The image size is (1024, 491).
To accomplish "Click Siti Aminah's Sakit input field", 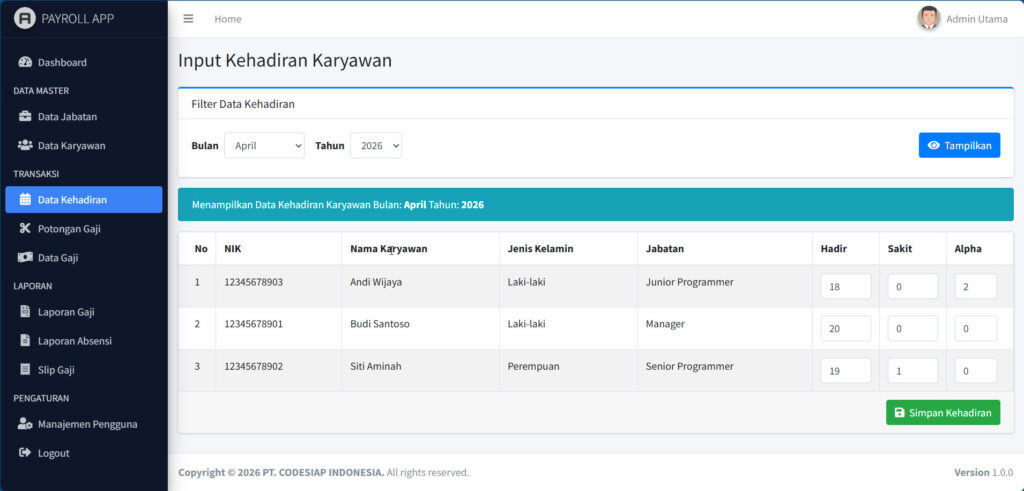I will click(x=912, y=371).
